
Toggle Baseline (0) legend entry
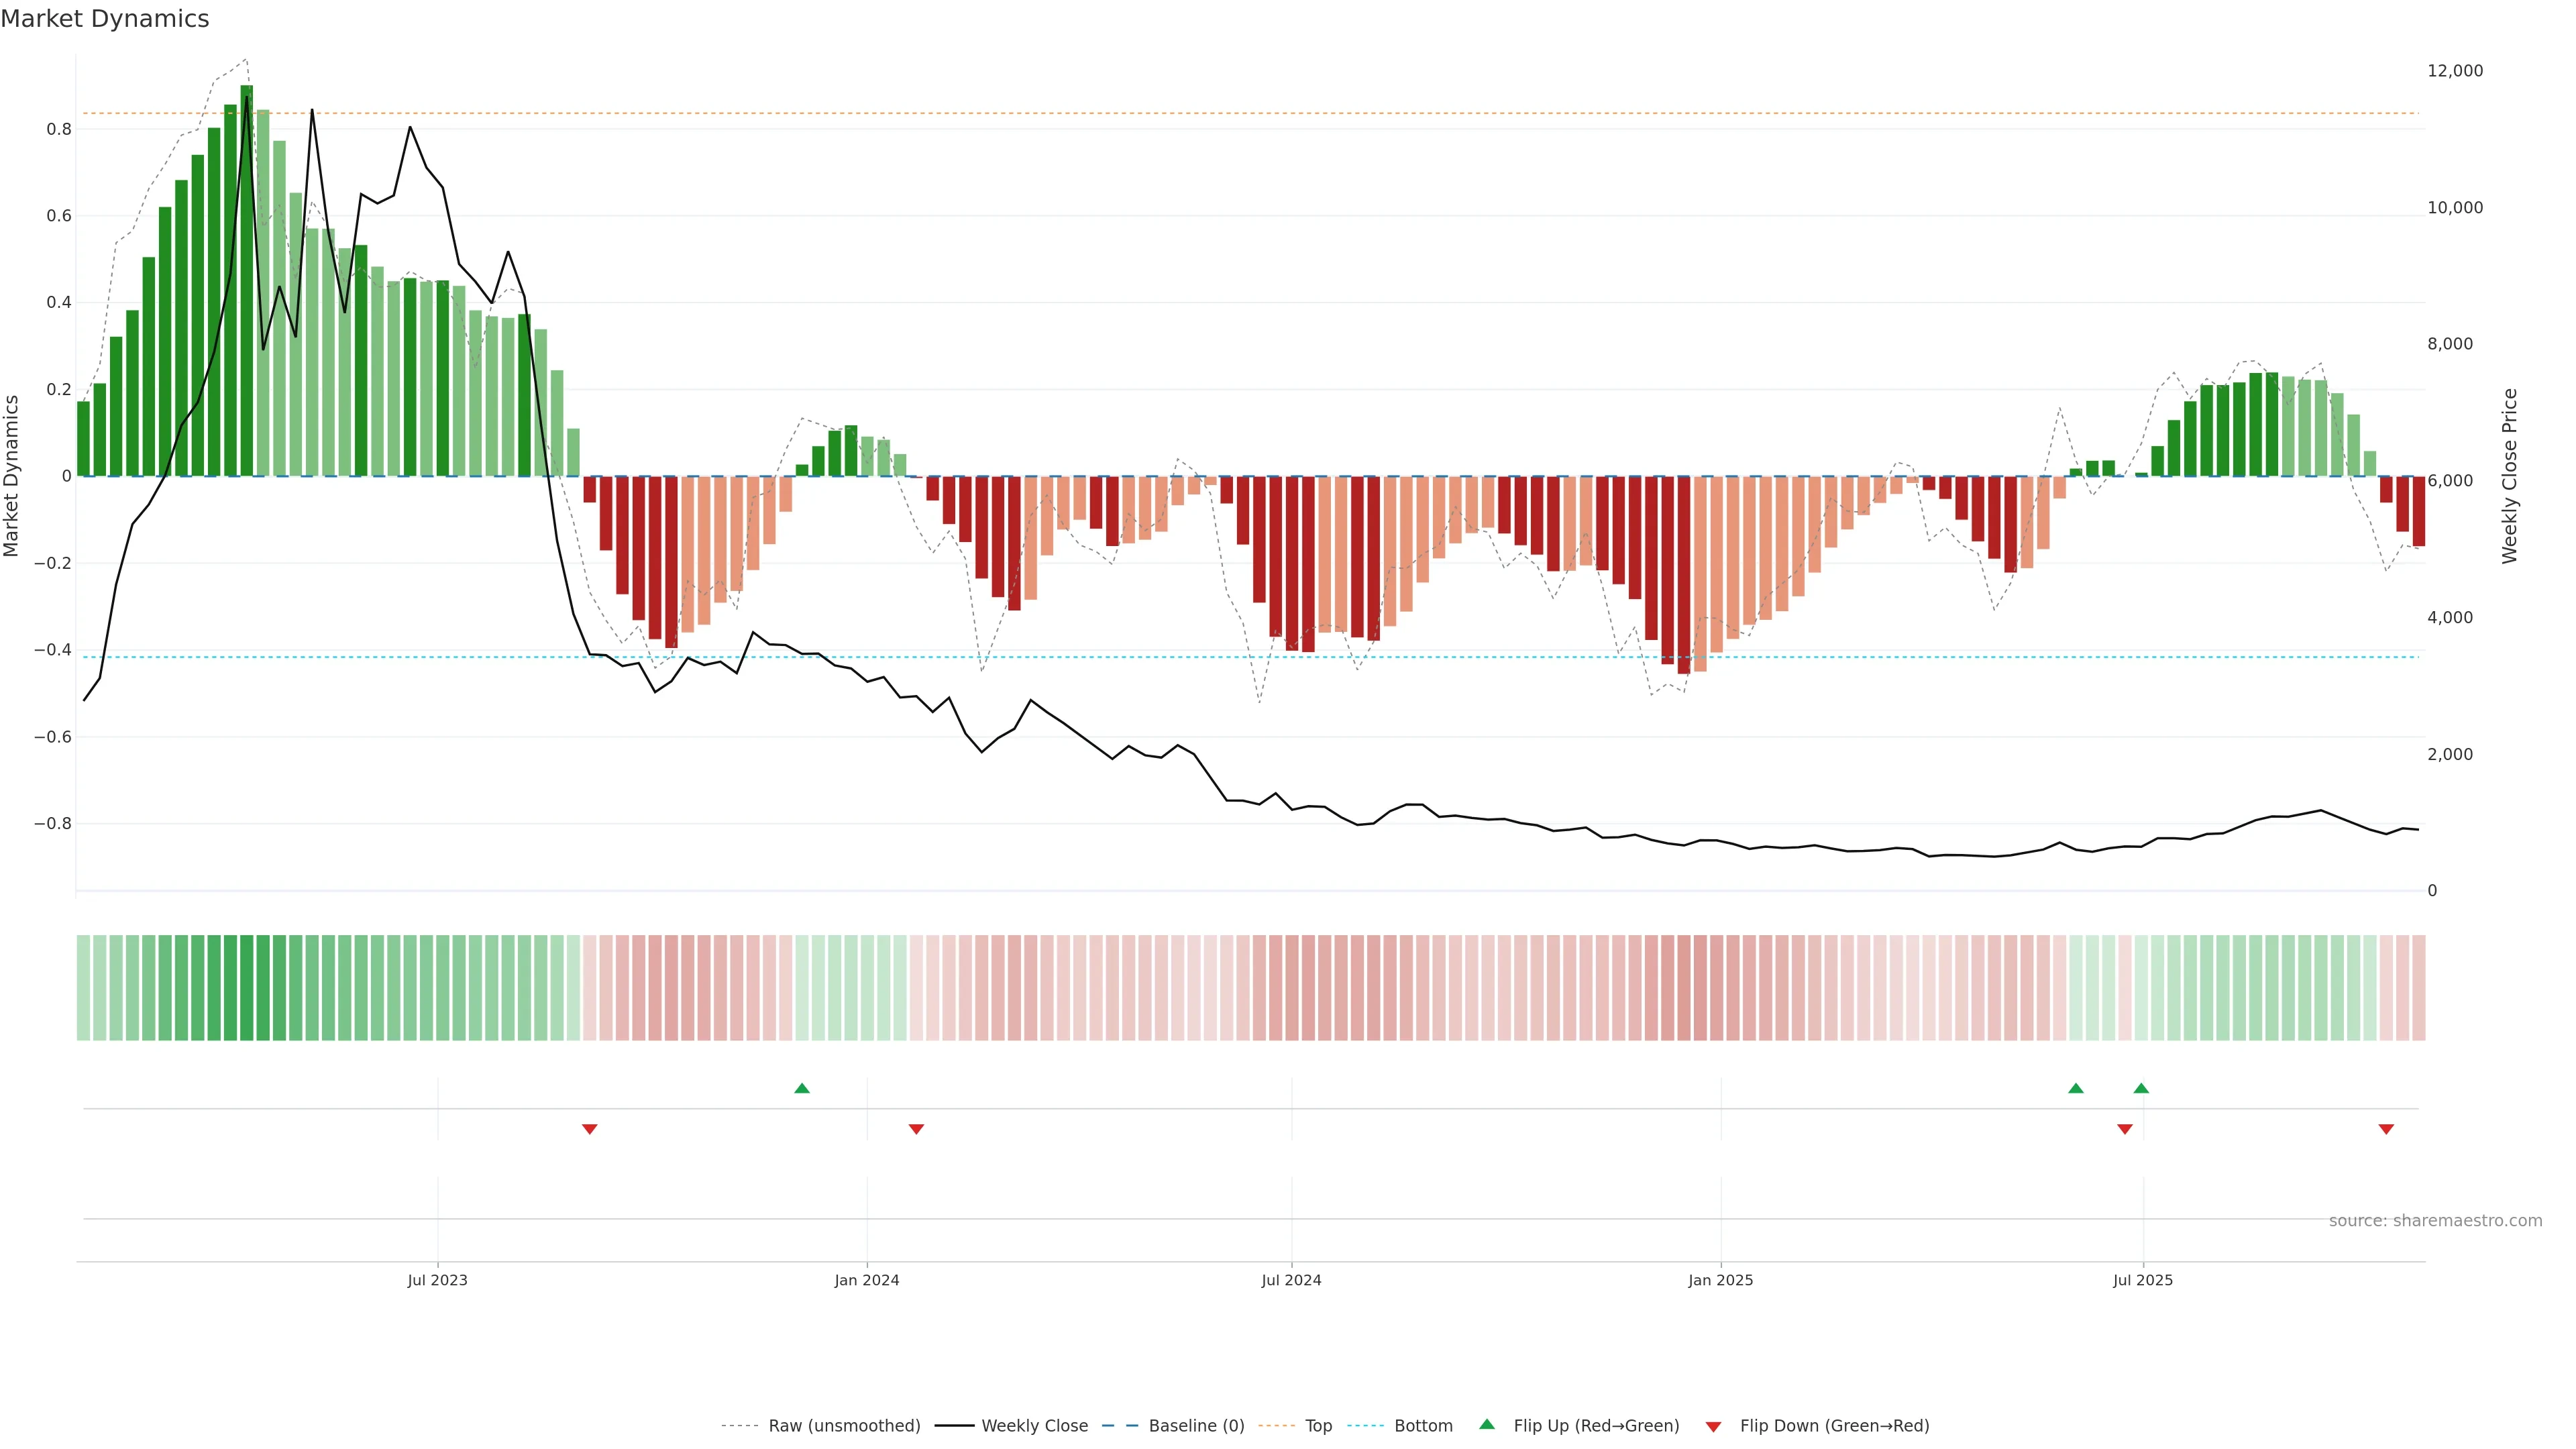(x=1196, y=1425)
